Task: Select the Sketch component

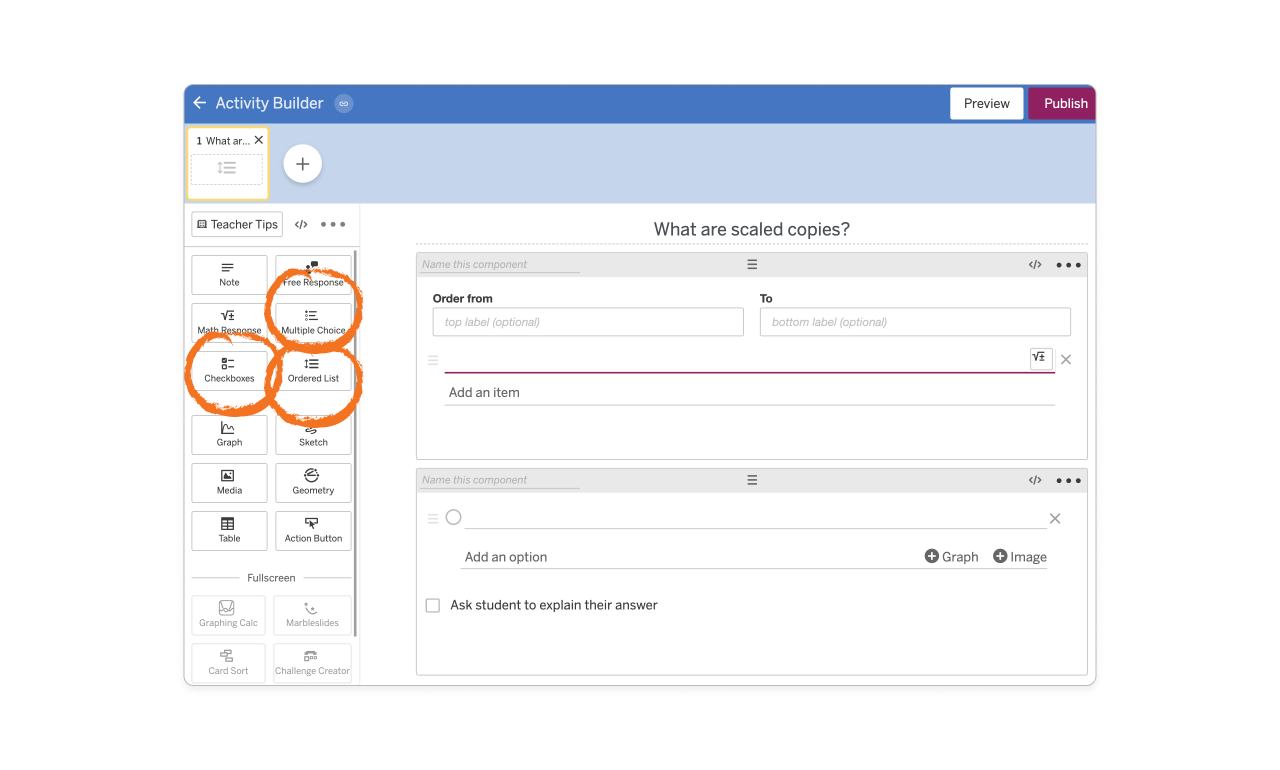Action: click(x=313, y=434)
